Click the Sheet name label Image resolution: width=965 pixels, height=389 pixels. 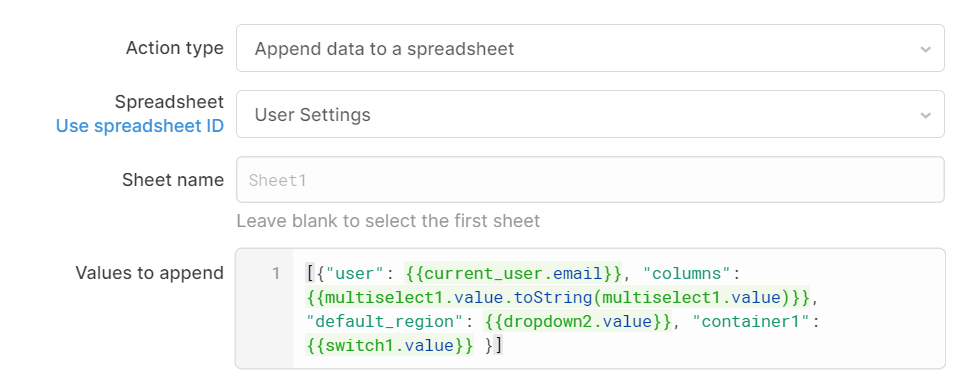click(173, 180)
